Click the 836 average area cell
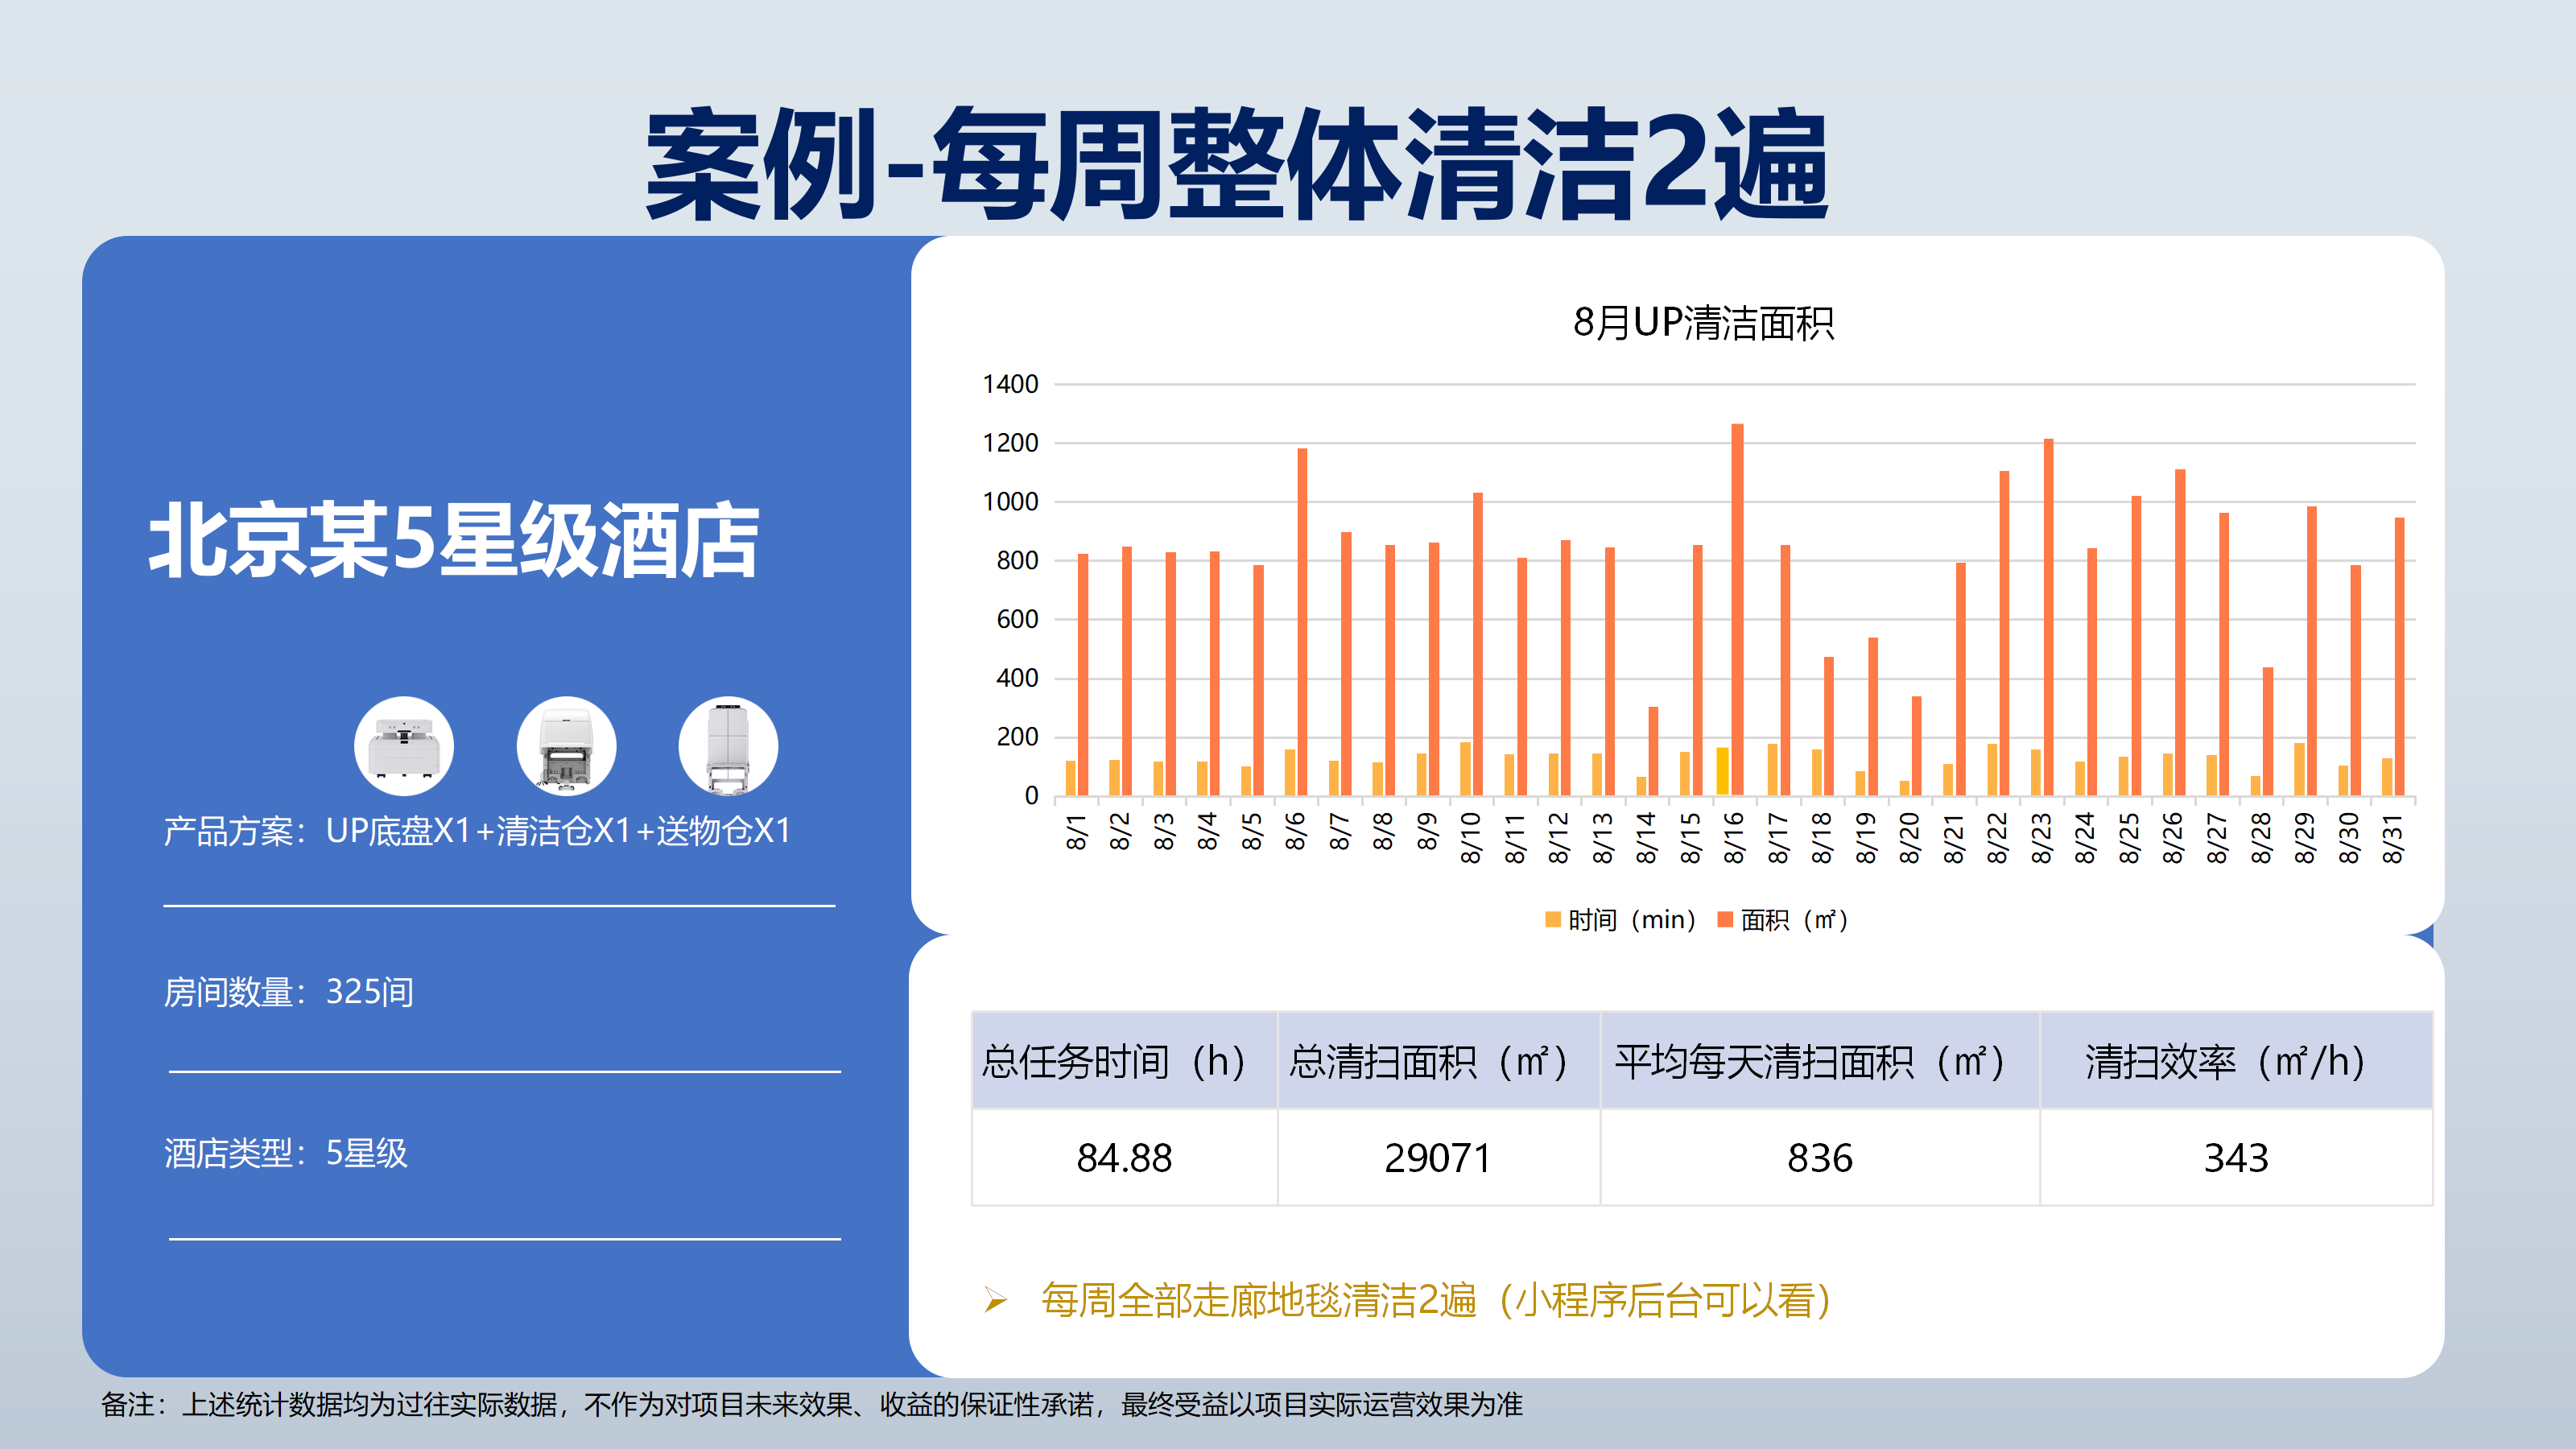The width and height of the screenshot is (2576, 1449). (1819, 1158)
